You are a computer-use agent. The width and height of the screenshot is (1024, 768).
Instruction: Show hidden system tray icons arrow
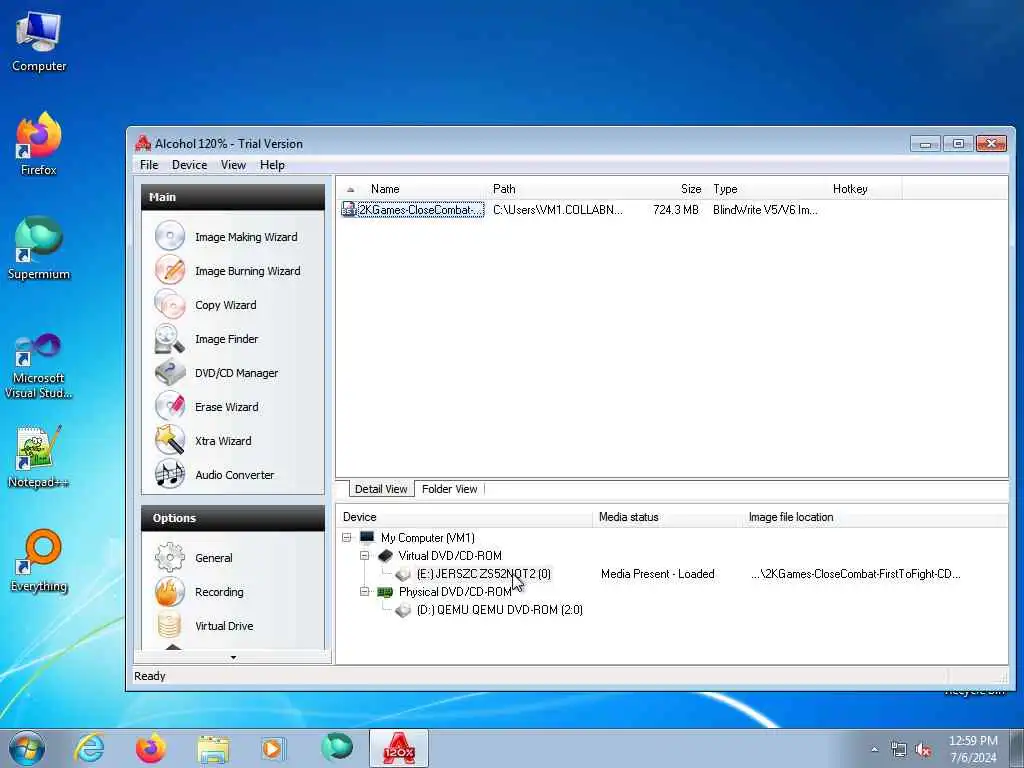(874, 750)
